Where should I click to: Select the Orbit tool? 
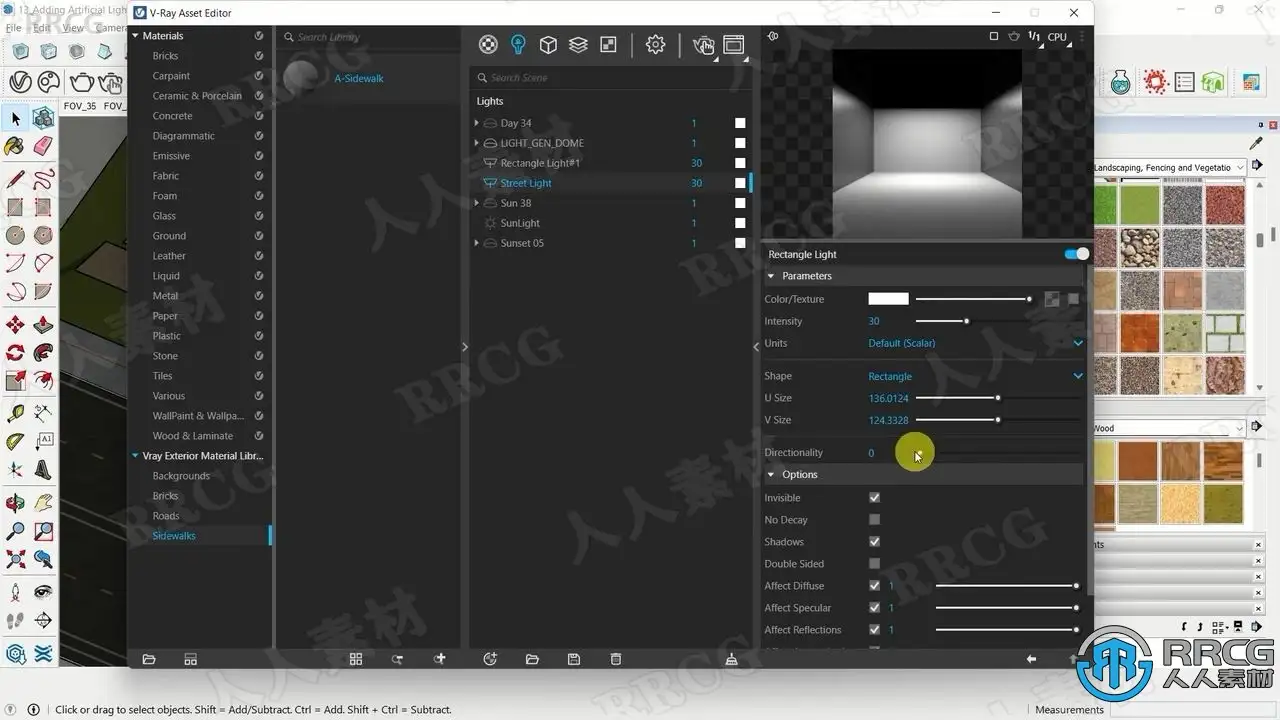[x=15, y=503]
